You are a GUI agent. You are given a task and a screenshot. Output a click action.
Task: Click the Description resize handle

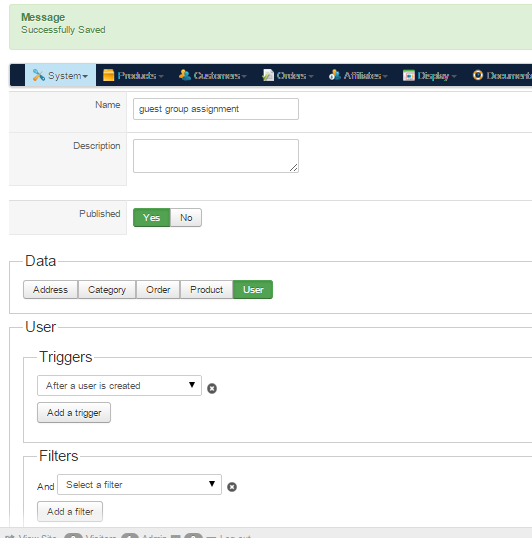pos(294,168)
